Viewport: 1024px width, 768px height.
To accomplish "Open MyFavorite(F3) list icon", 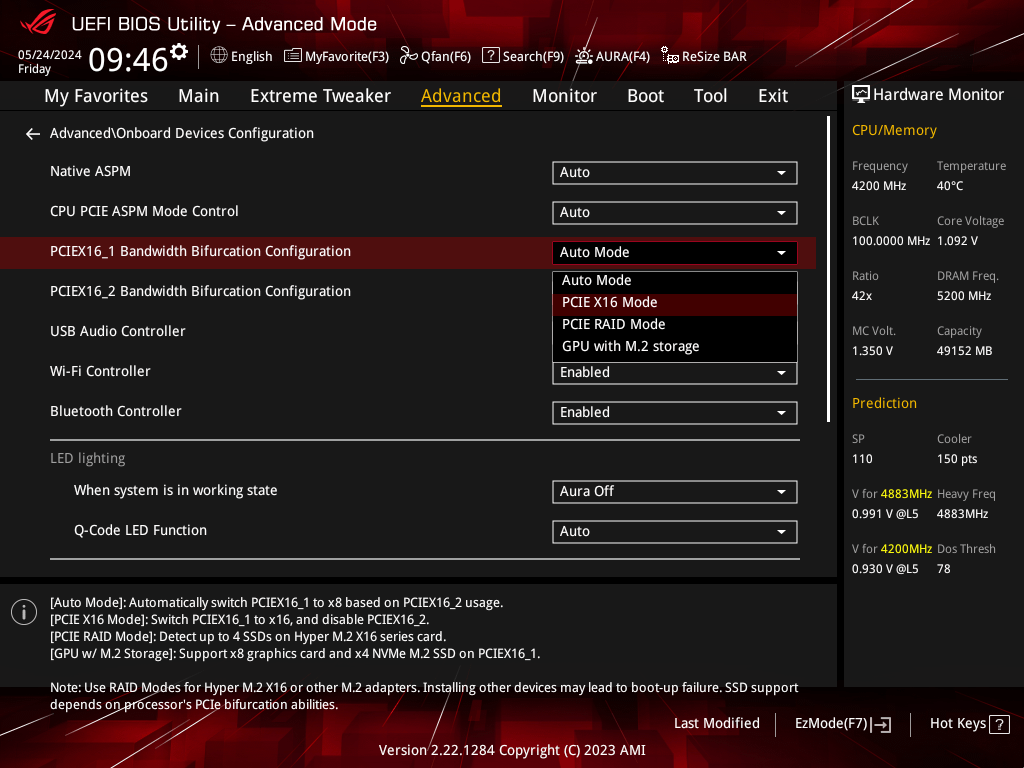I will (293, 56).
